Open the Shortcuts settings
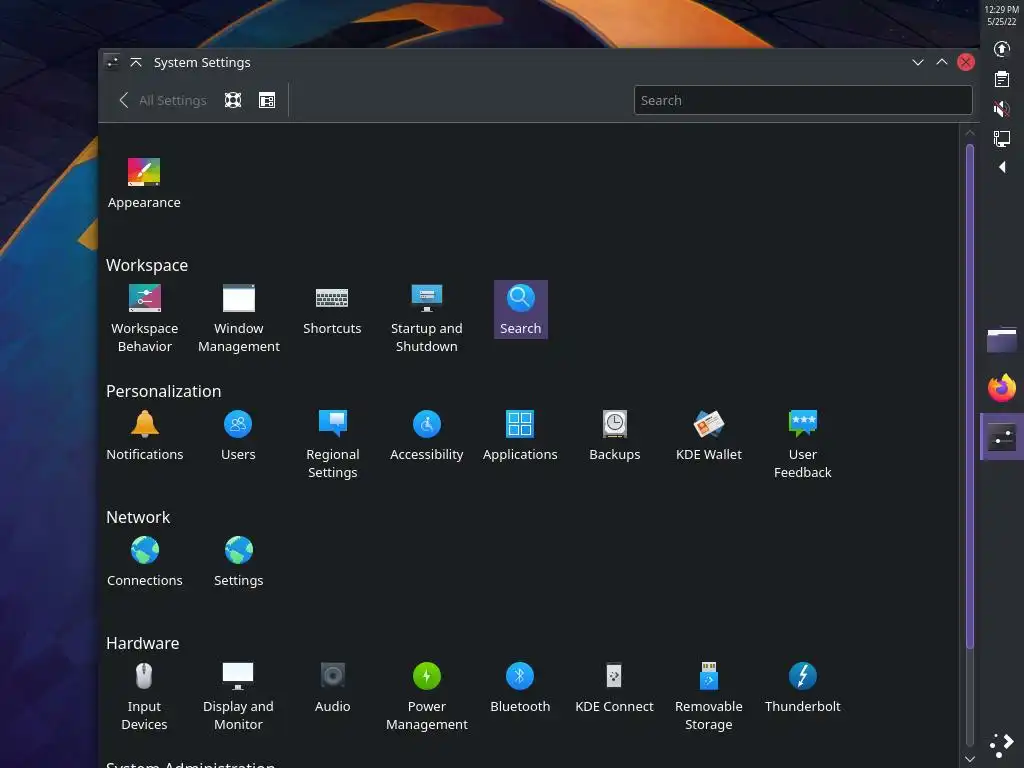Screen dimensions: 1024x768 tap(332, 310)
